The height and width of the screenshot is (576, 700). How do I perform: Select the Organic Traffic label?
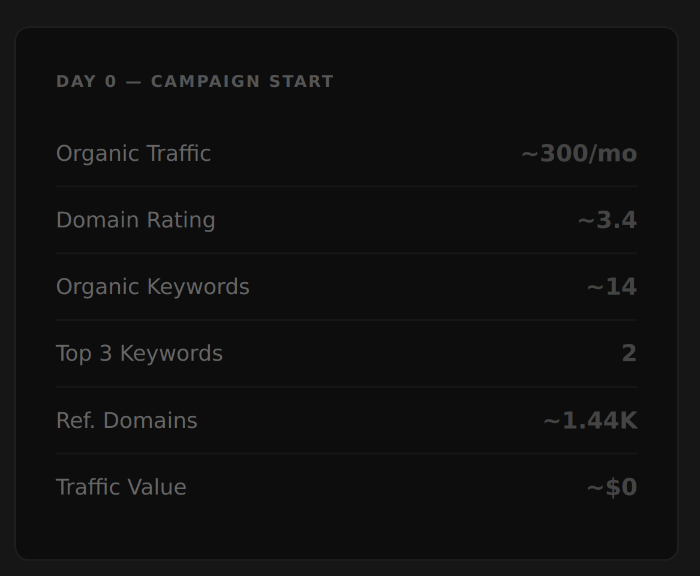tap(133, 153)
